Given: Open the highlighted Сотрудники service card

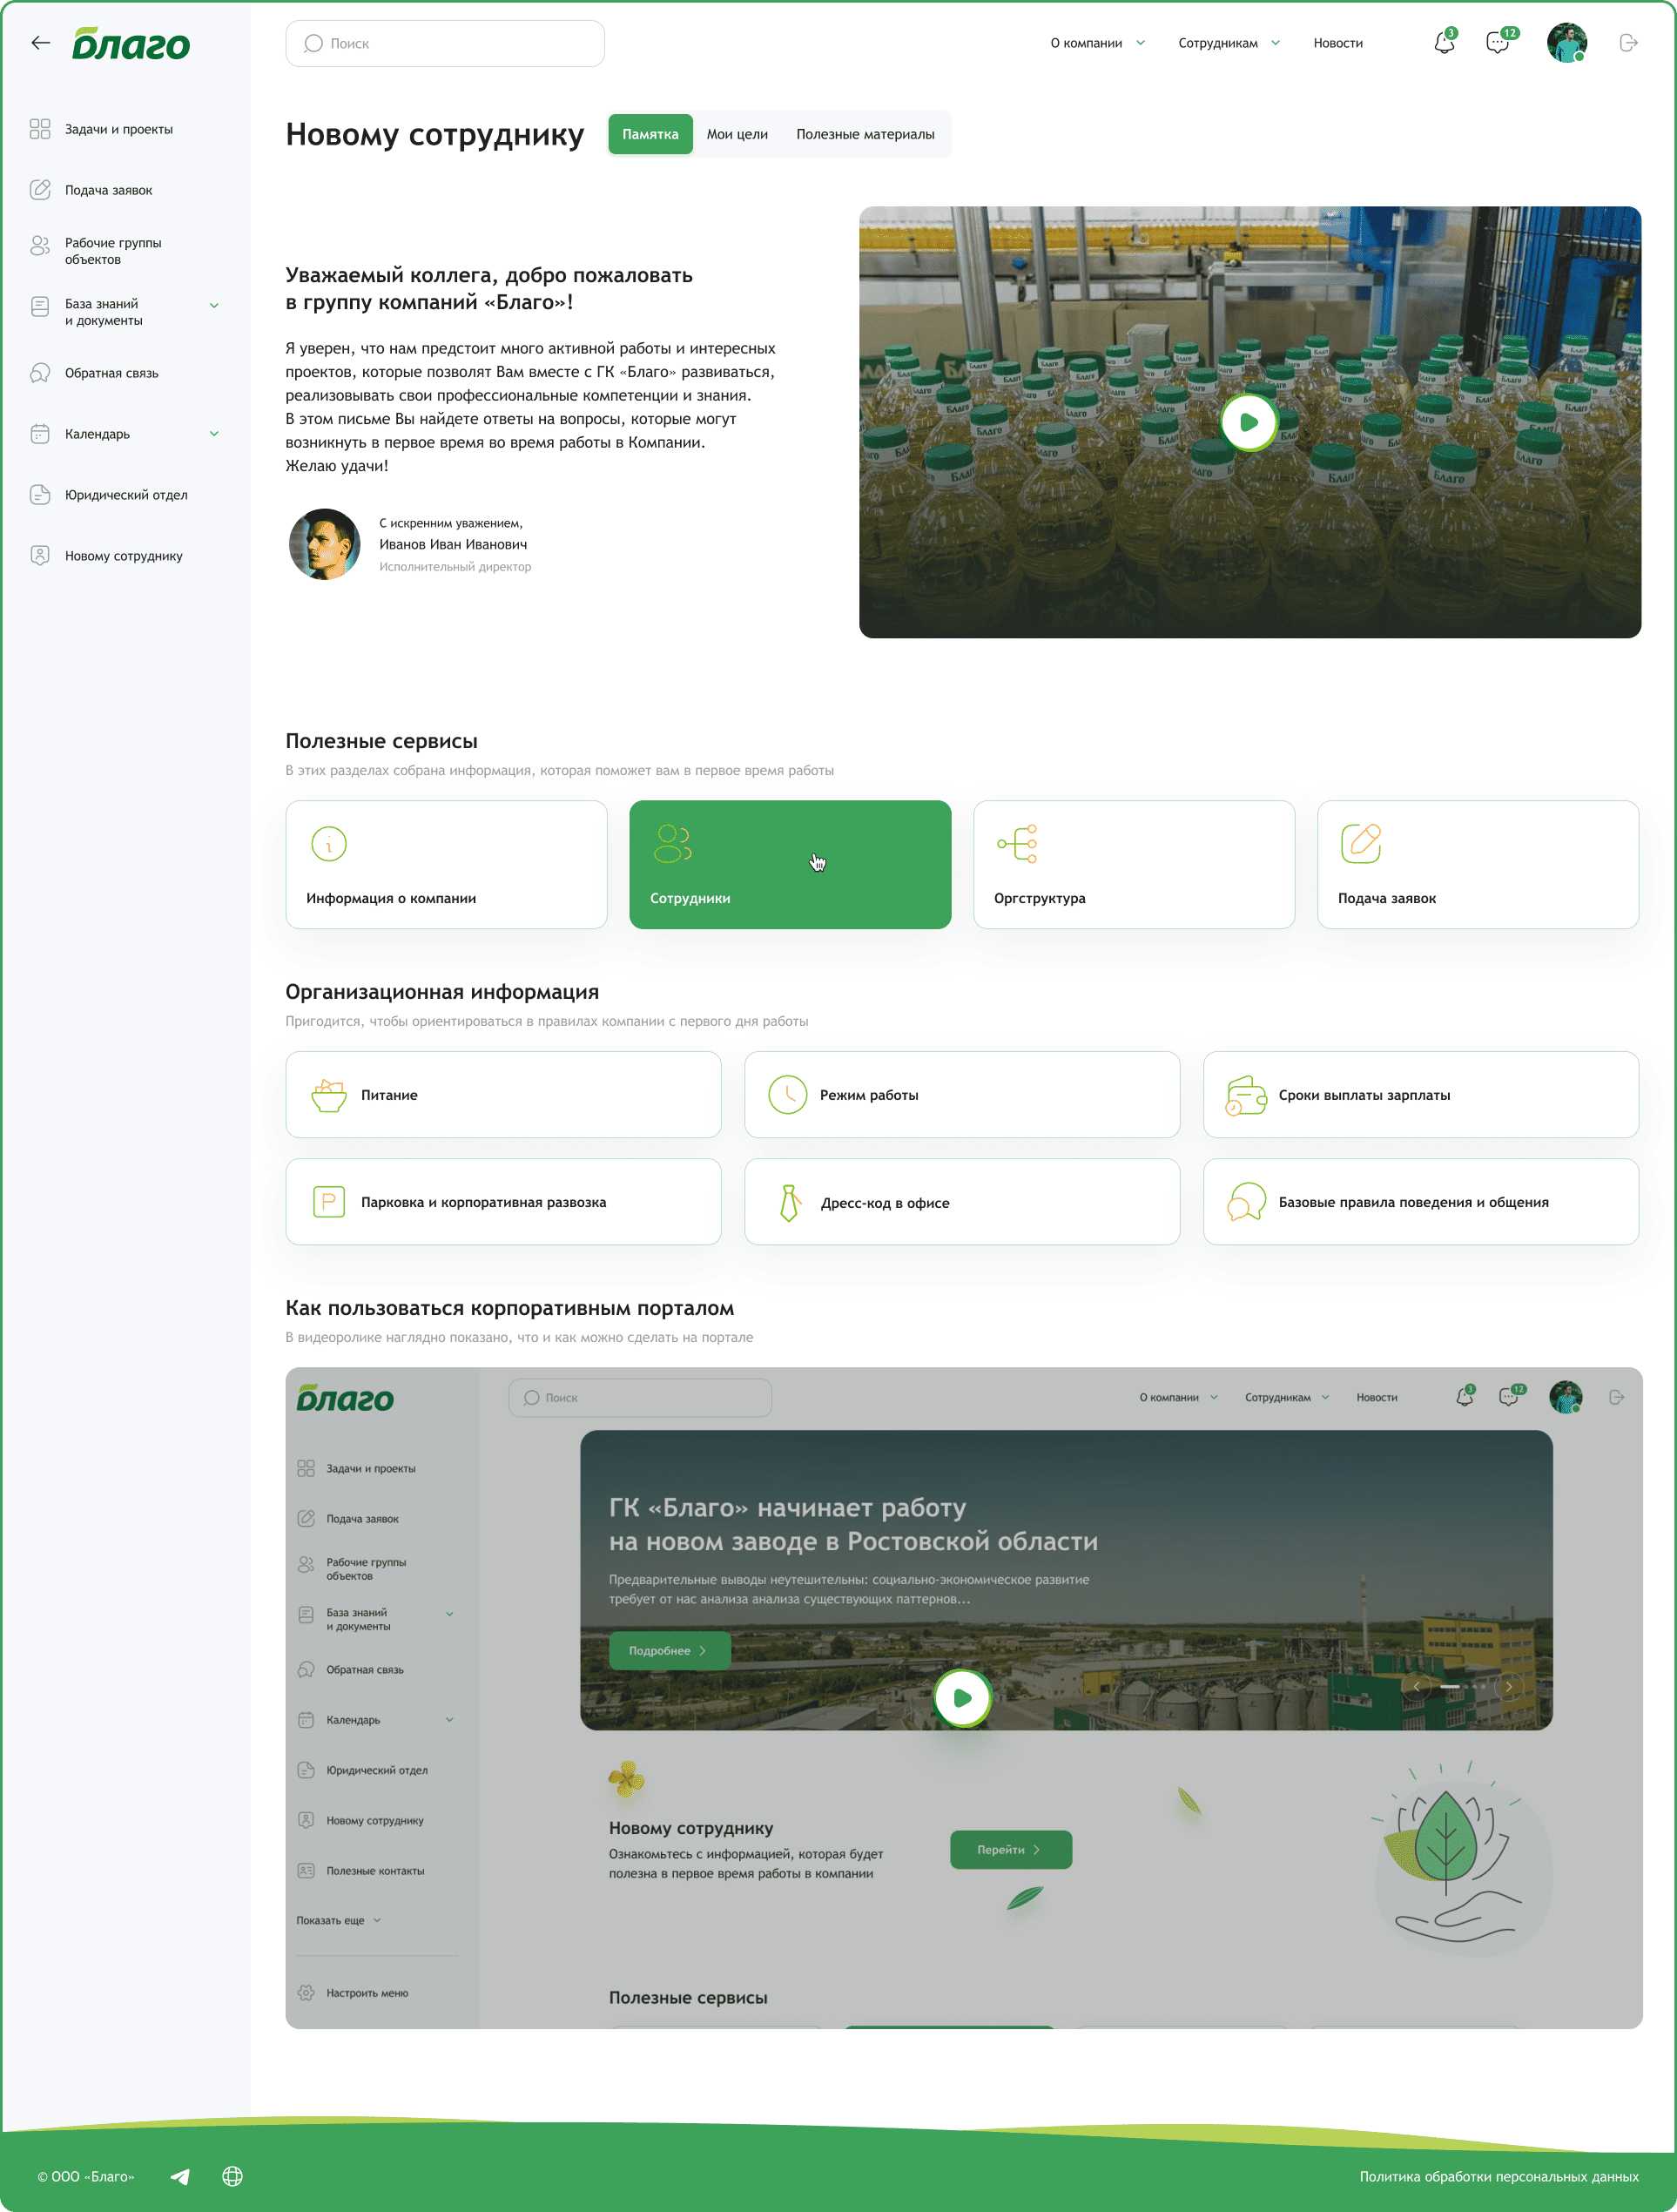Looking at the screenshot, I should pyautogui.click(x=790, y=864).
